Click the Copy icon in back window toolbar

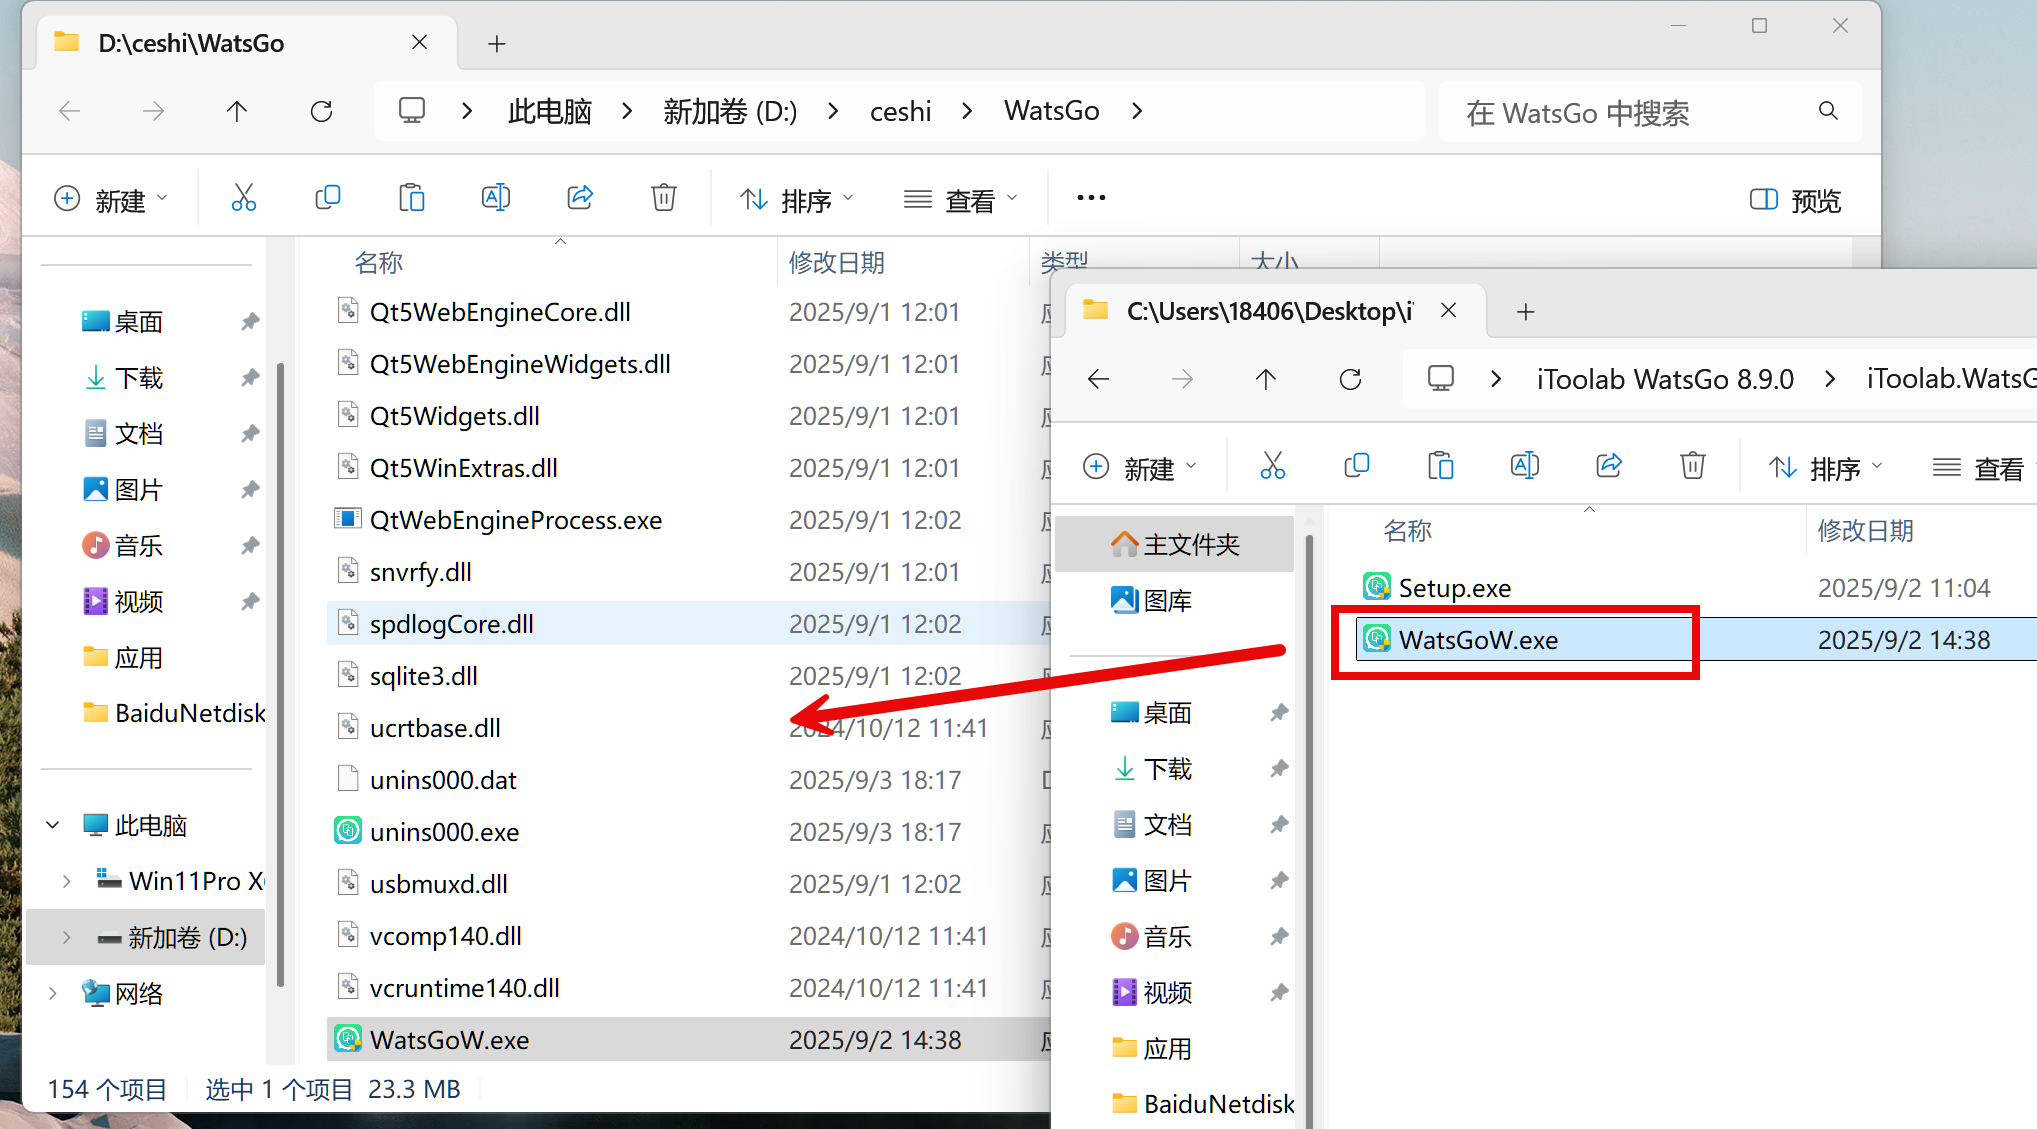[x=327, y=198]
